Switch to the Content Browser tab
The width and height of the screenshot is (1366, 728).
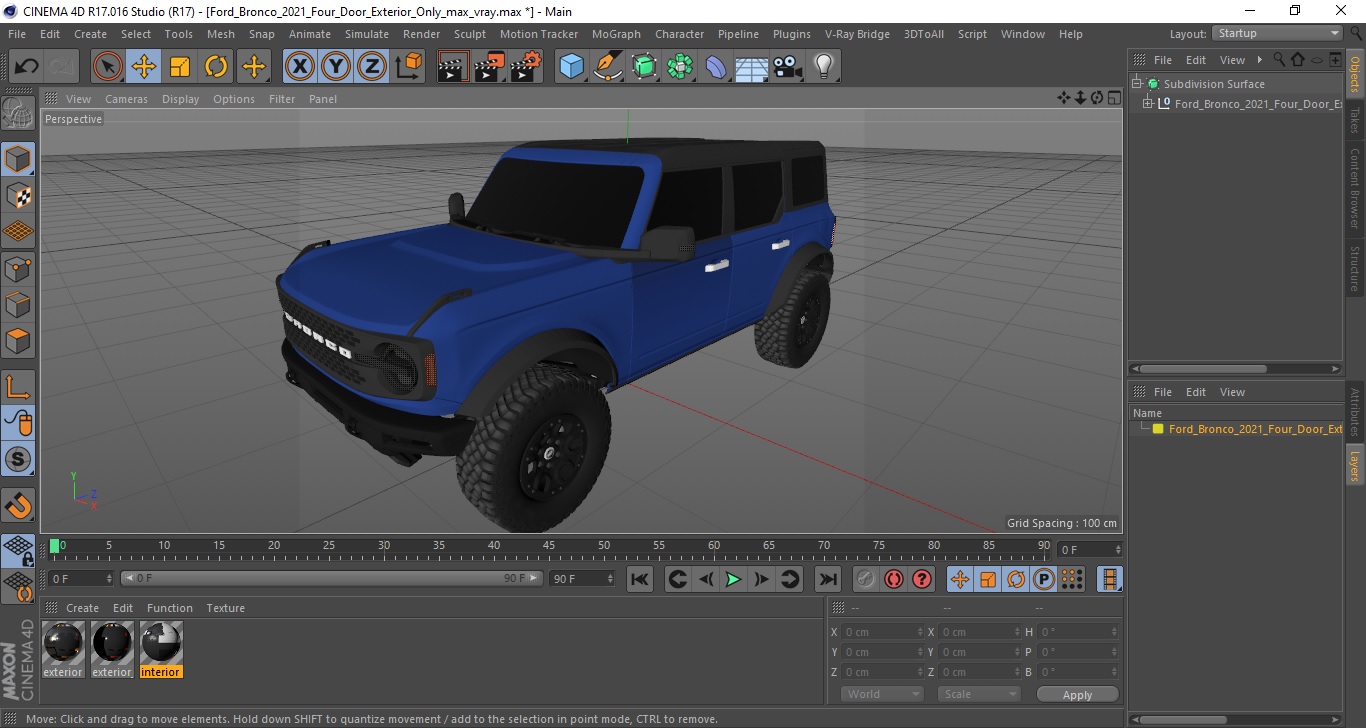coord(1355,188)
